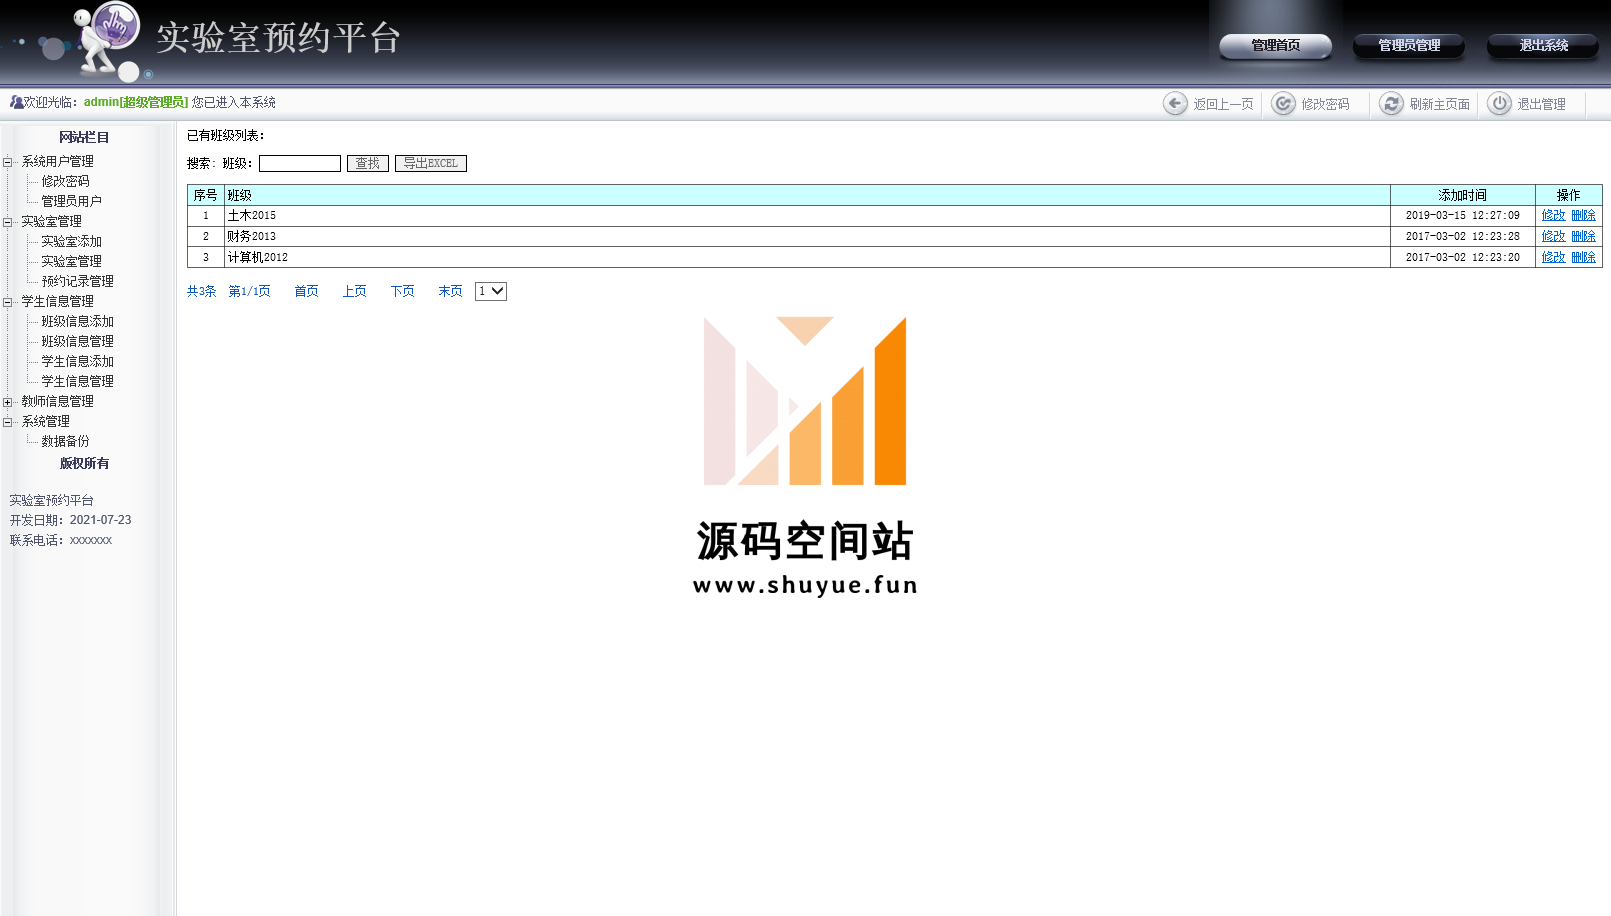Image resolution: width=1611 pixels, height=916 pixels.
Task: Open 数据备份 in the sidebar
Action: click(x=65, y=441)
